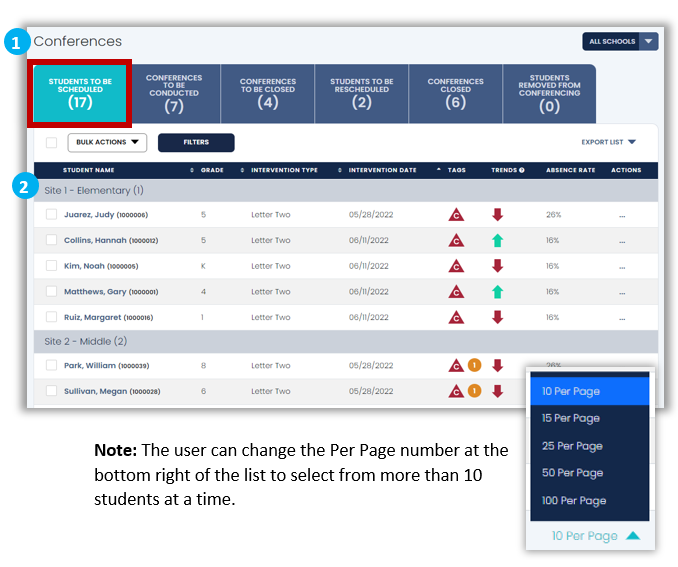Select Students To Be Scheduled tab

(x=80, y=94)
